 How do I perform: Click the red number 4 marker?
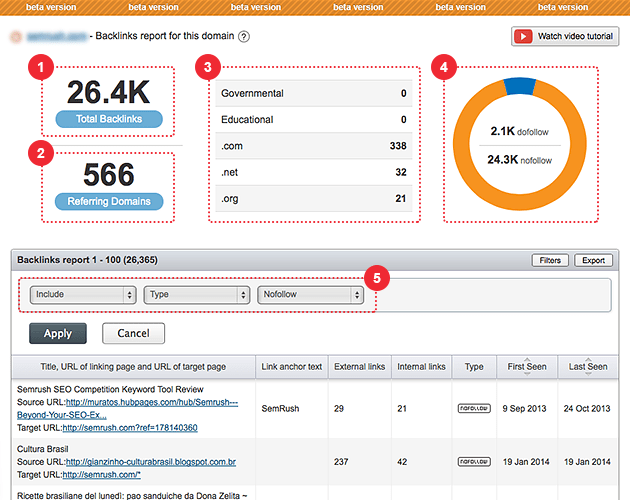tap(442, 67)
